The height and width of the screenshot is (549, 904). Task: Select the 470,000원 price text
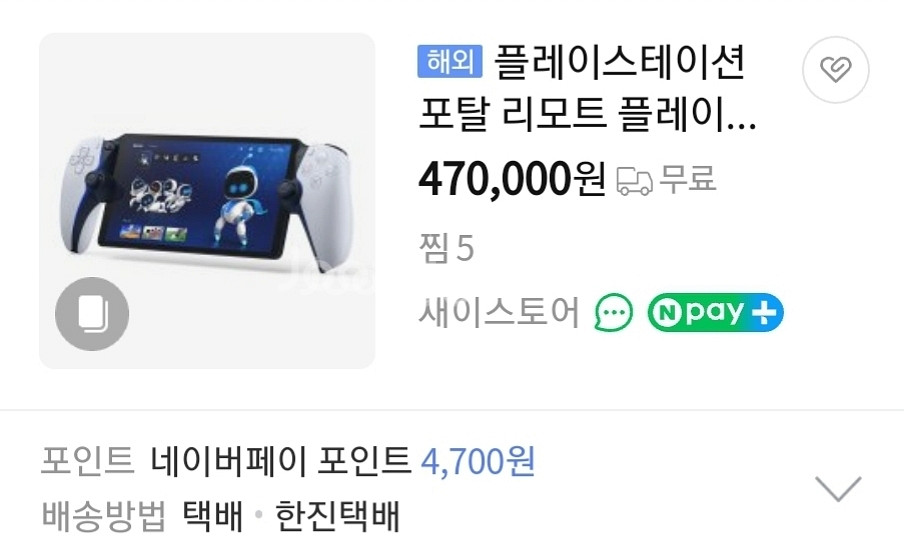512,179
